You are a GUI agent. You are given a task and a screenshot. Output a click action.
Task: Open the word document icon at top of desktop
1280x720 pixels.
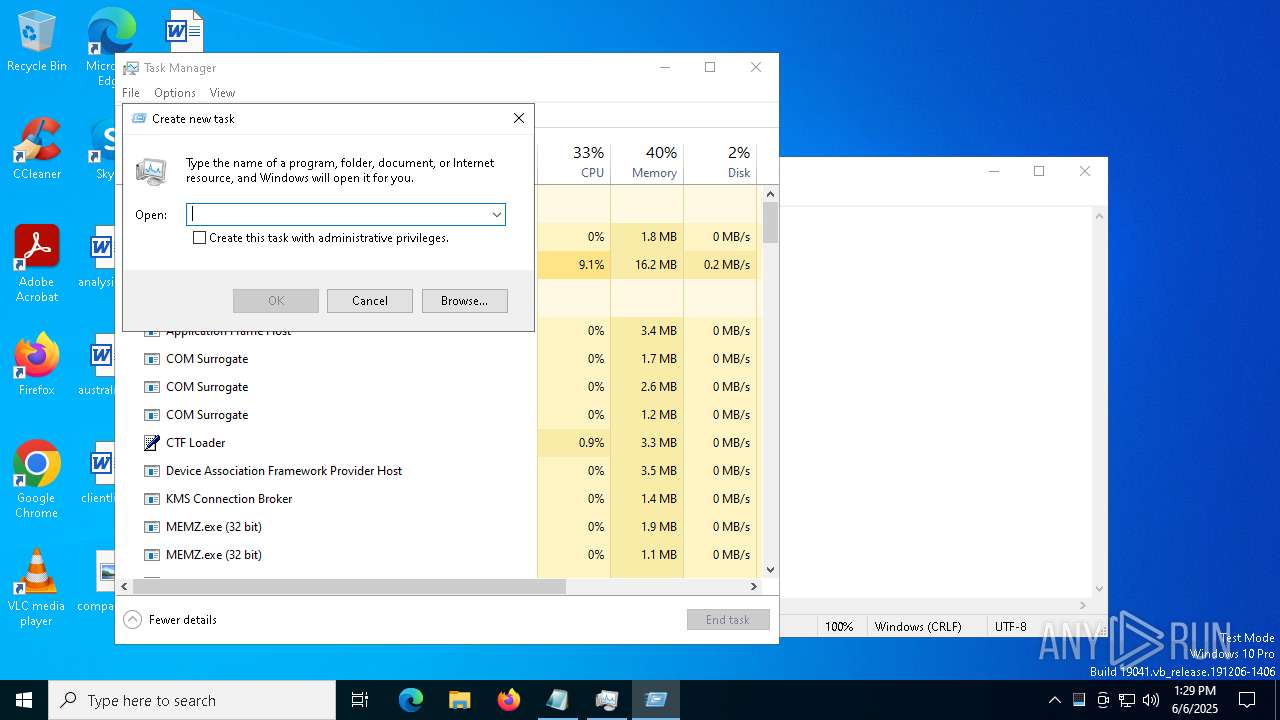point(184,30)
